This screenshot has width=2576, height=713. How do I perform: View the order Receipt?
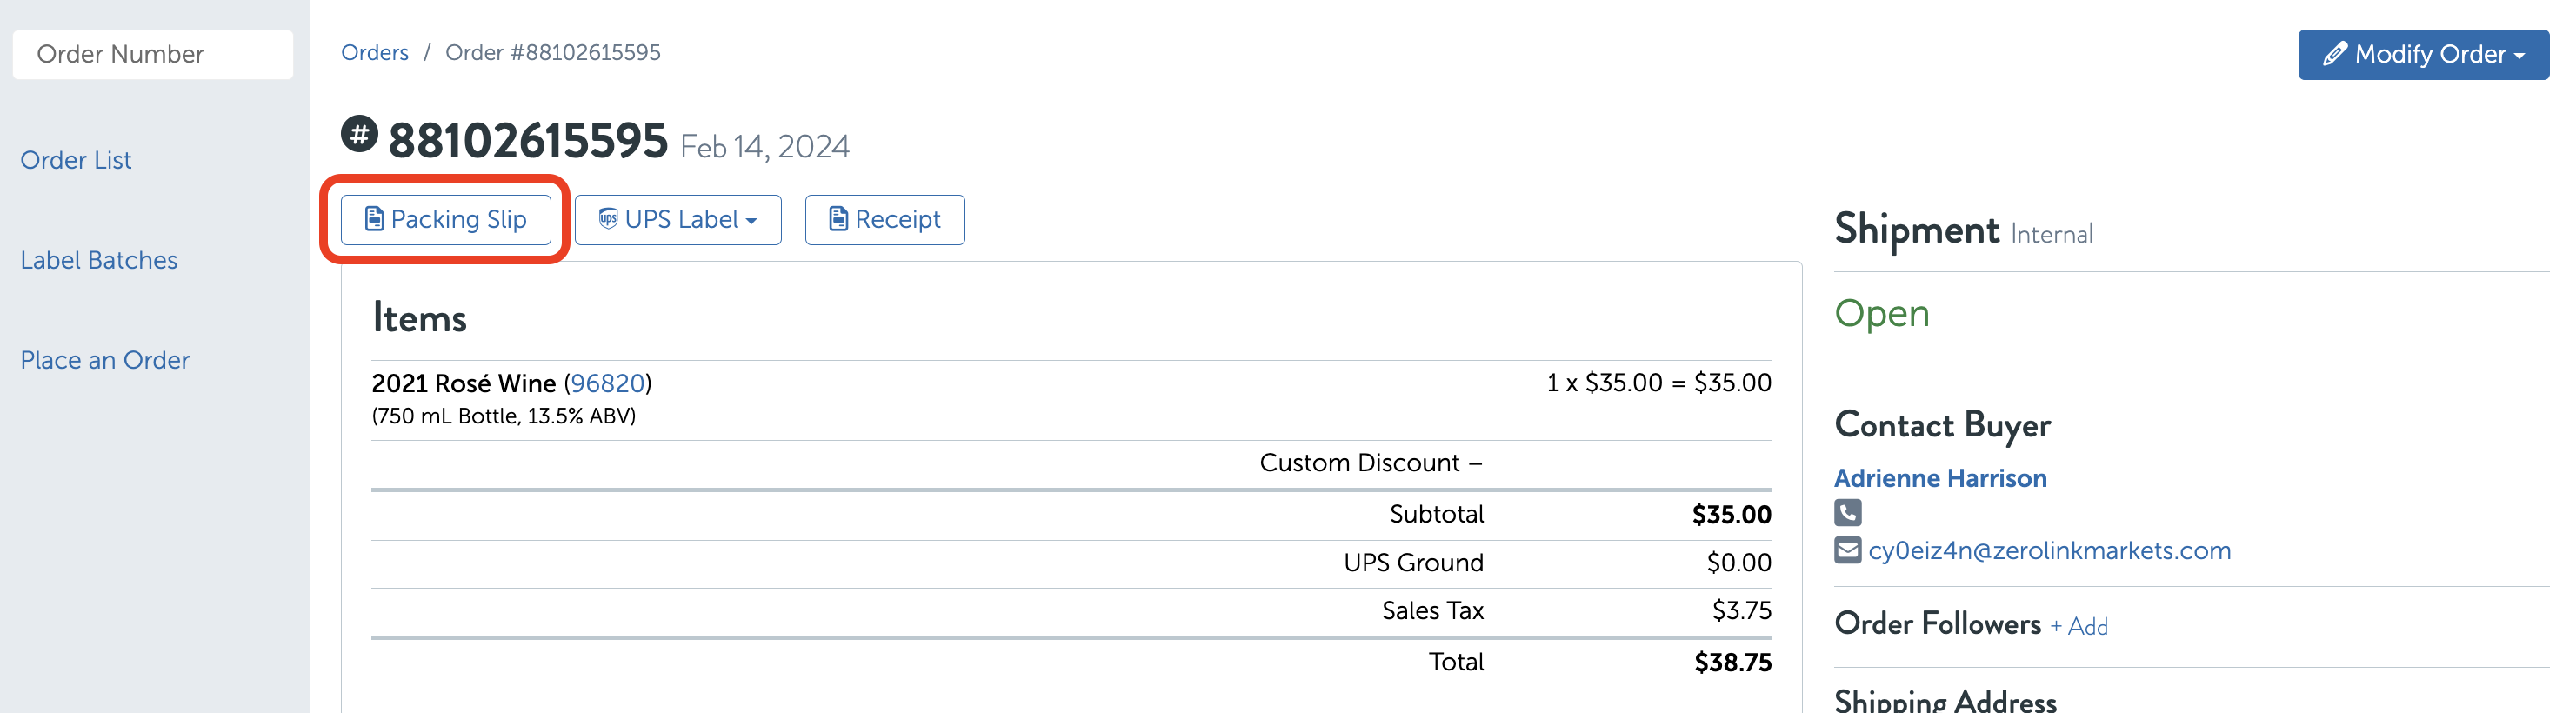point(885,220)
